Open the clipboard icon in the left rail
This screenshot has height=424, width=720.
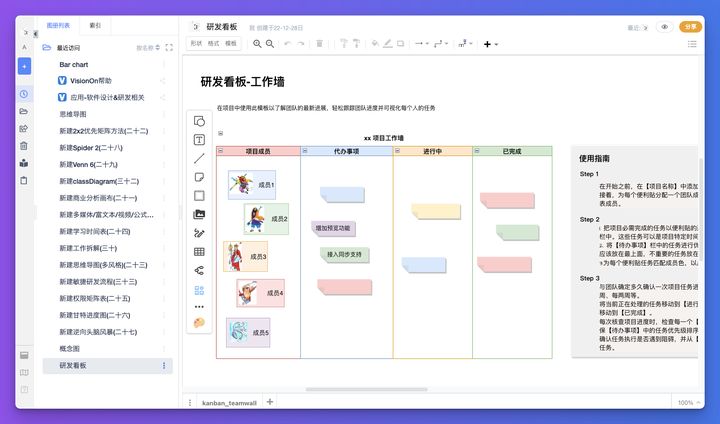click(24, 180)
